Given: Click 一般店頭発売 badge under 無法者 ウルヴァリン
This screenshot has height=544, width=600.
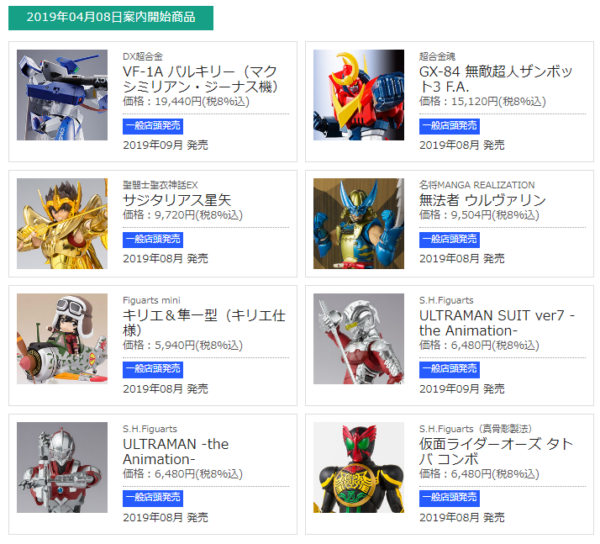Looking at the screenshot, I should pyautogui.click(x=449, y=240).
